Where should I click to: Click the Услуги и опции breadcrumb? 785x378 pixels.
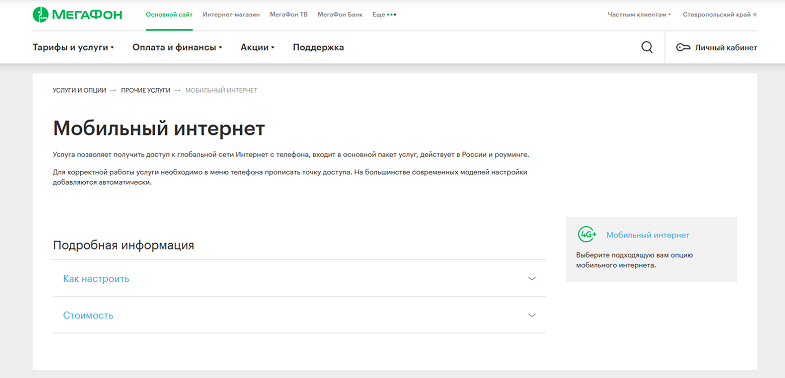80,90
